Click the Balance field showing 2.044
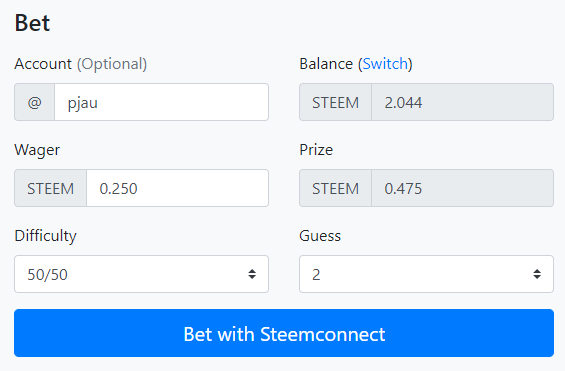 coord(463,102)
